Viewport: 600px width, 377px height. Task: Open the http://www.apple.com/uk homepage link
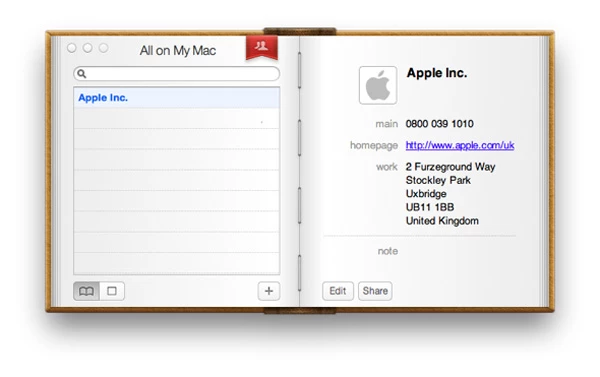[460, 145]
